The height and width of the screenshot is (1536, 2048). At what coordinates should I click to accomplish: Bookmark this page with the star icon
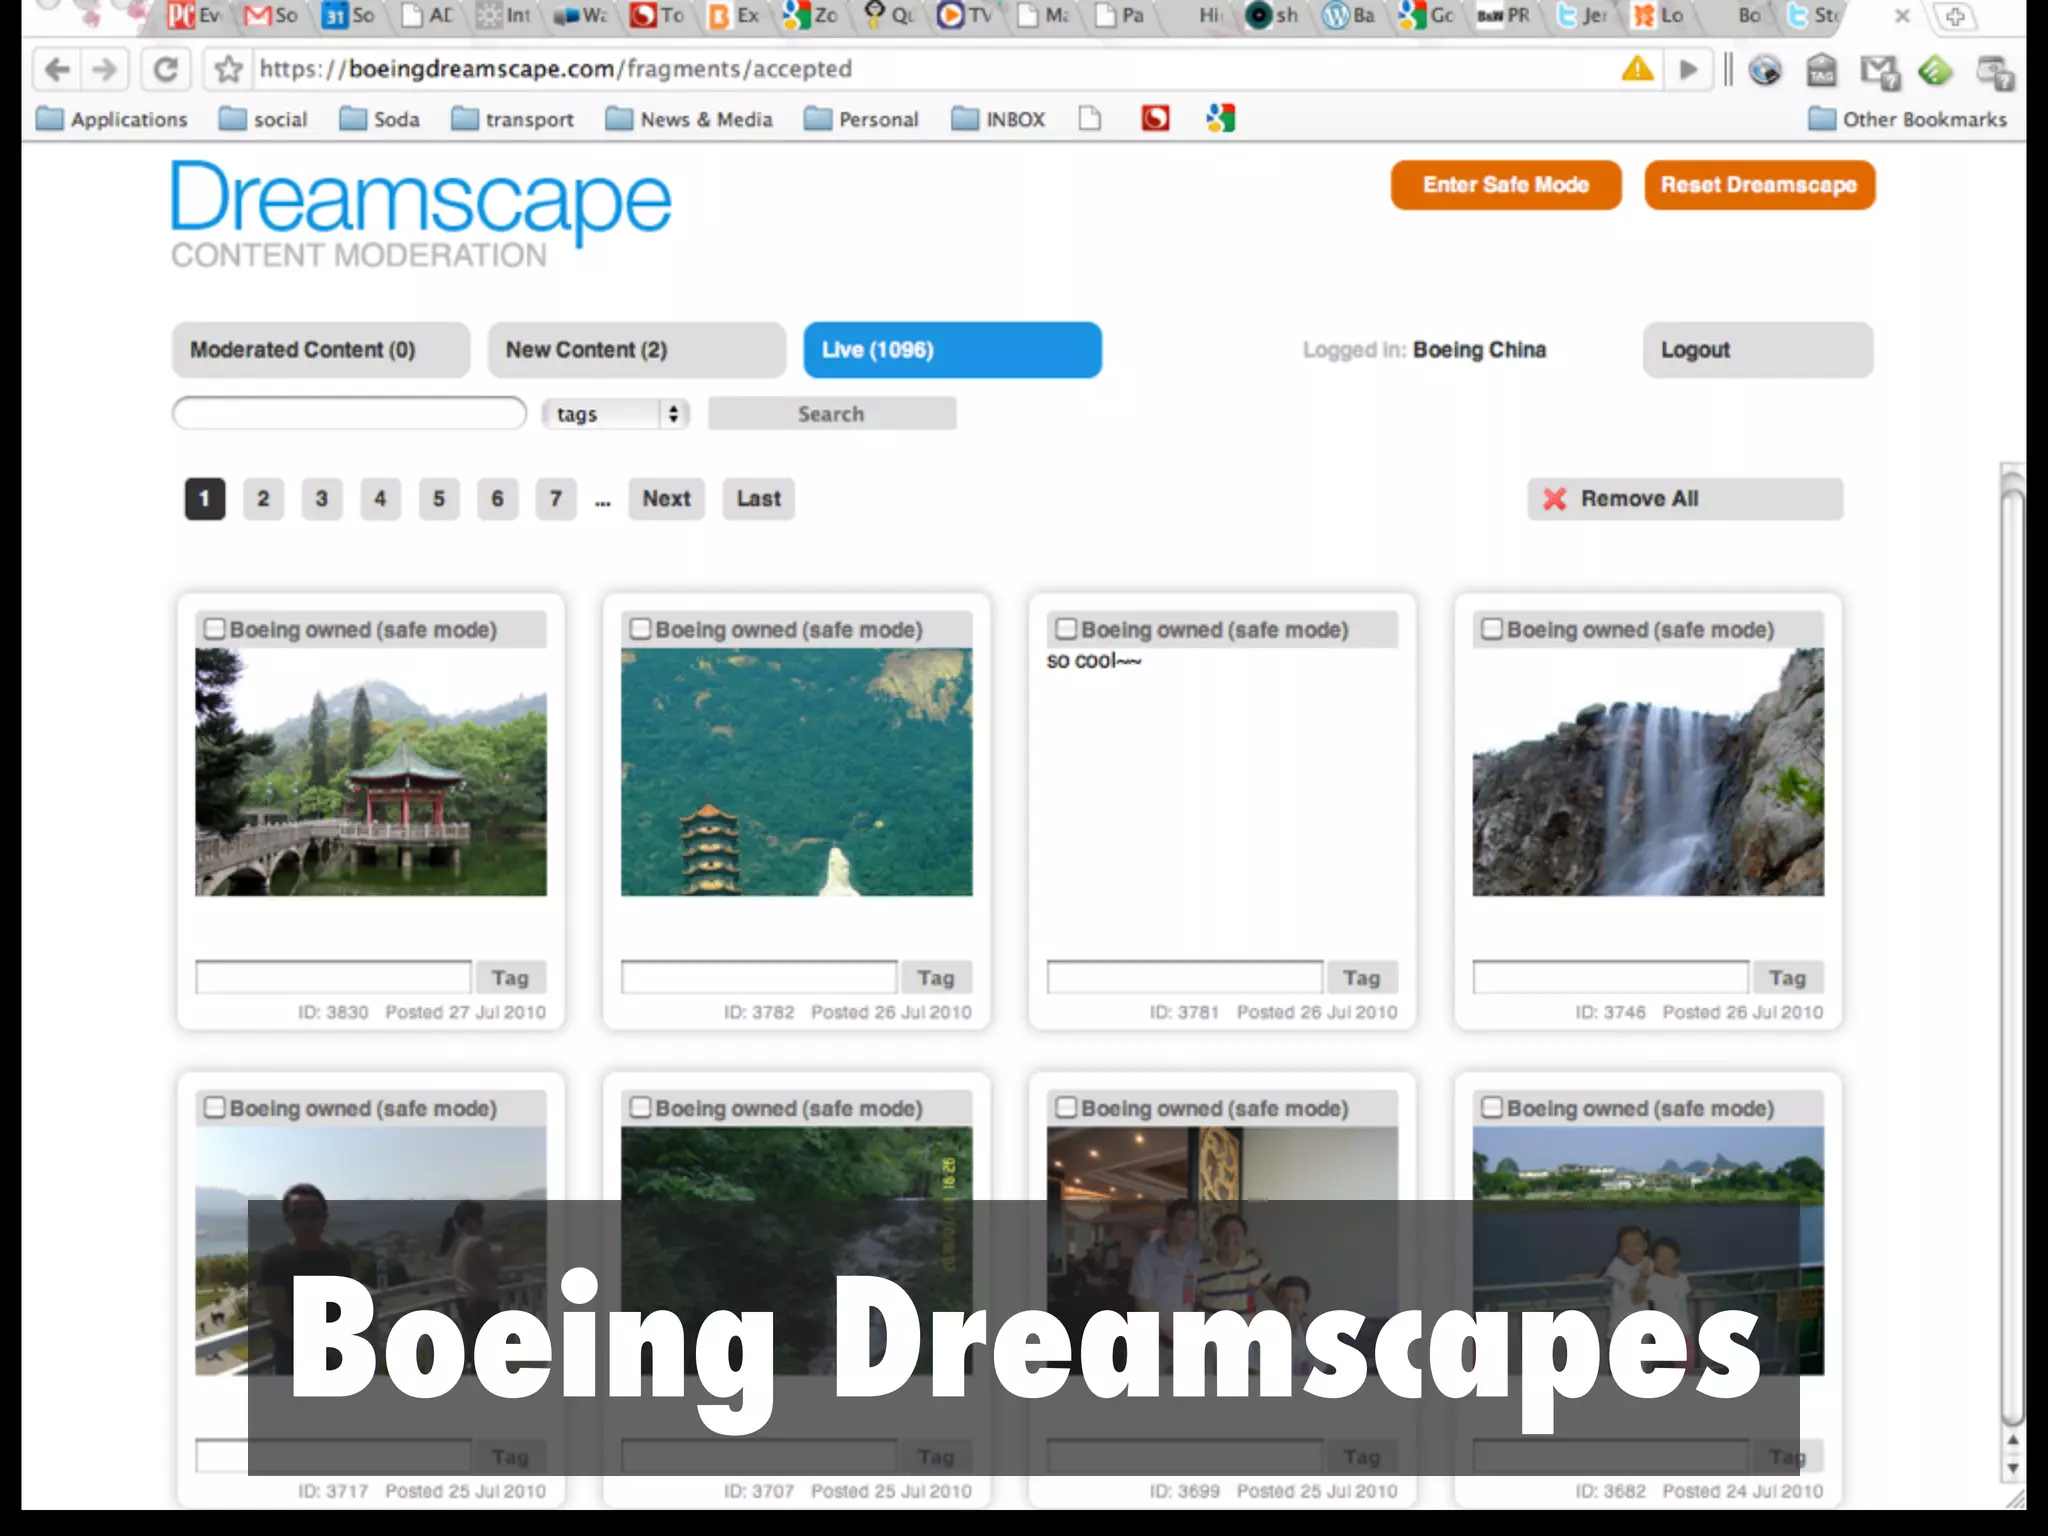pos(229,69)
